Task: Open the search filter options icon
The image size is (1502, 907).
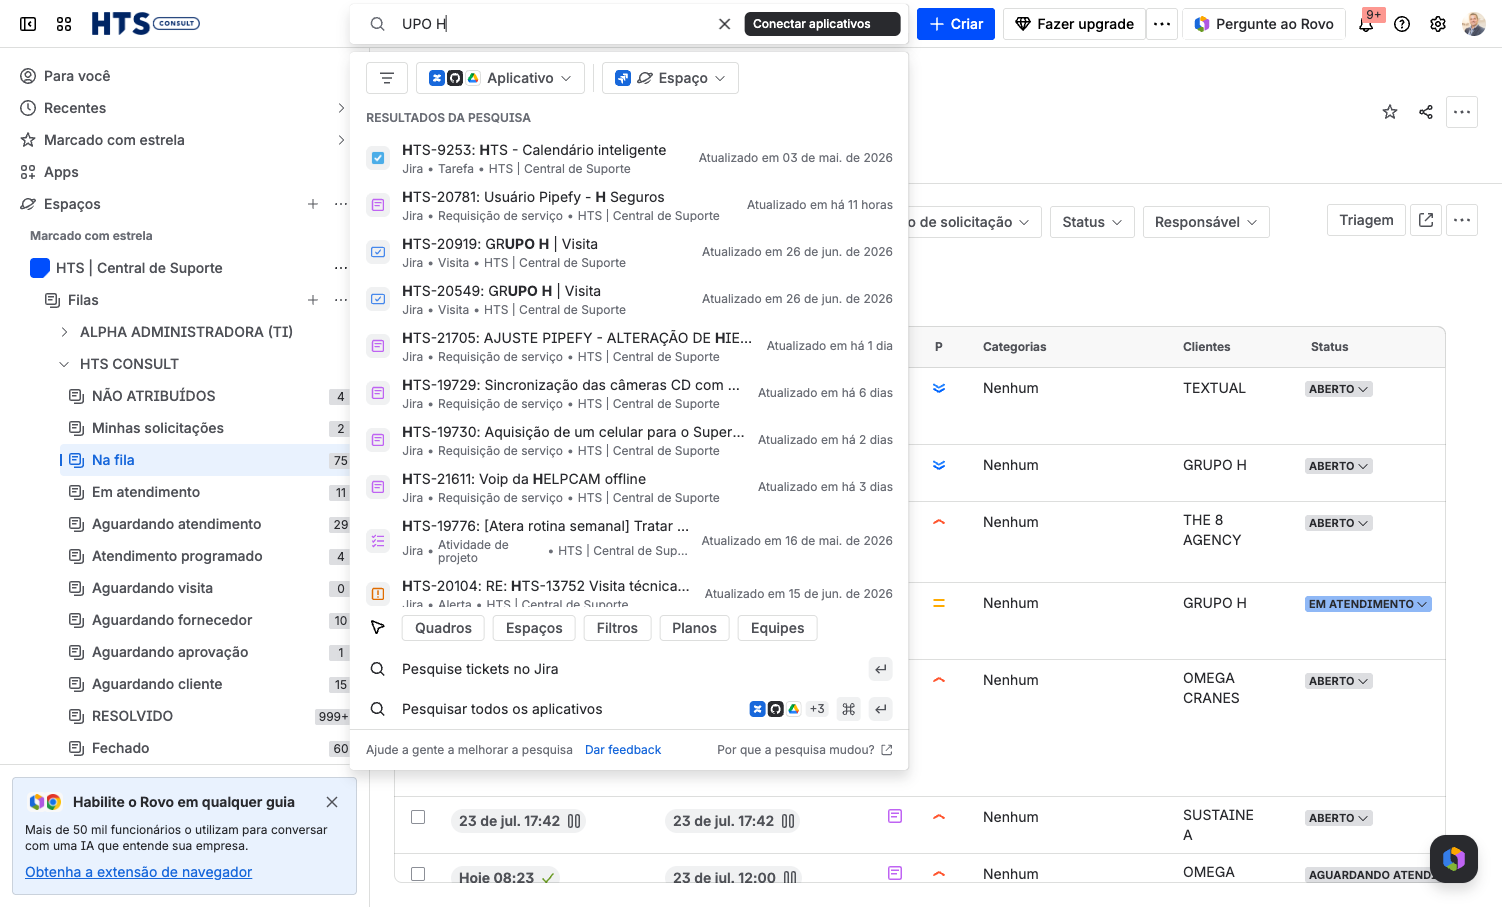Action: [387, 78]
